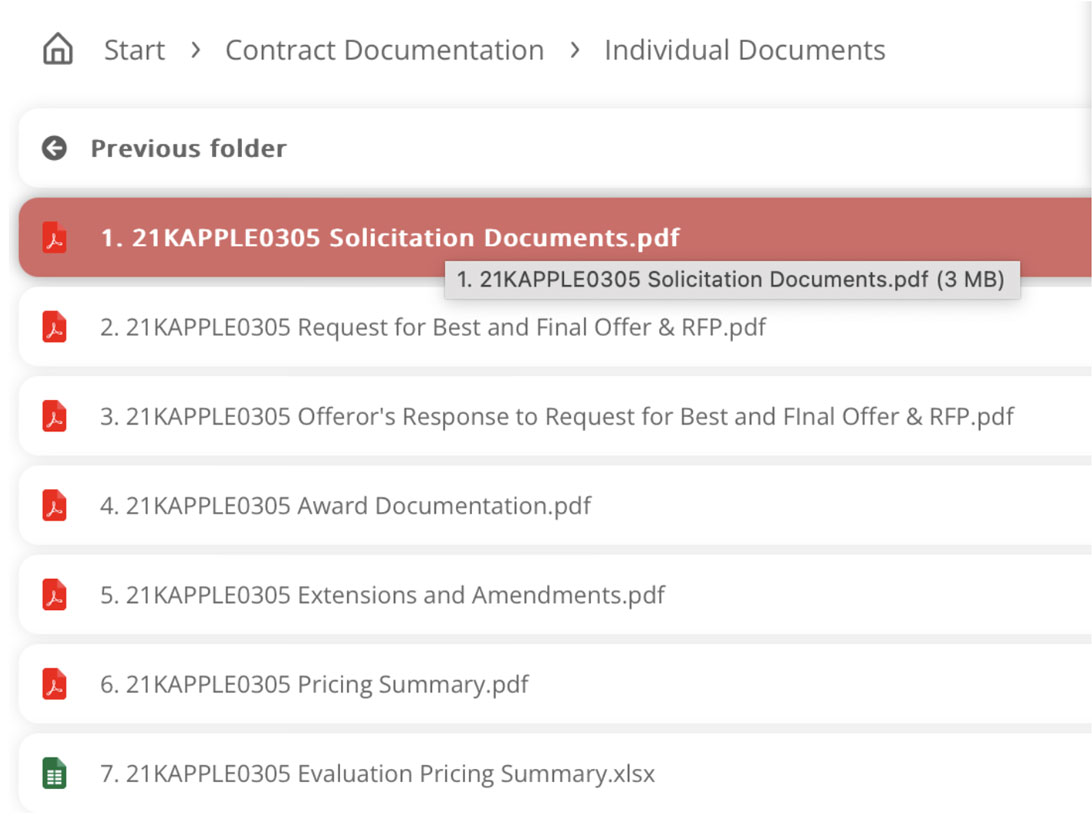The image size is (1092, 830).
Task: Open 1. Solicitation Documents.pdf
Action: pos(390,238)
